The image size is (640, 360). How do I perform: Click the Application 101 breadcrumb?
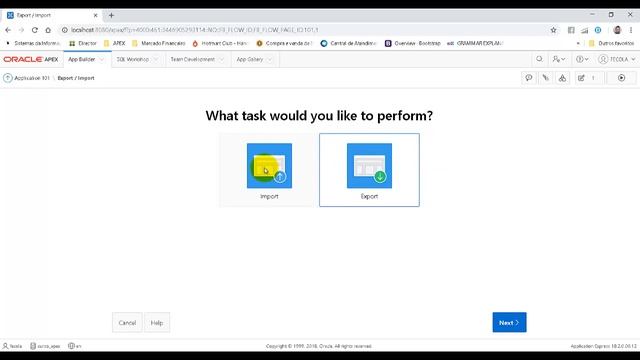(x=32, y=78)
